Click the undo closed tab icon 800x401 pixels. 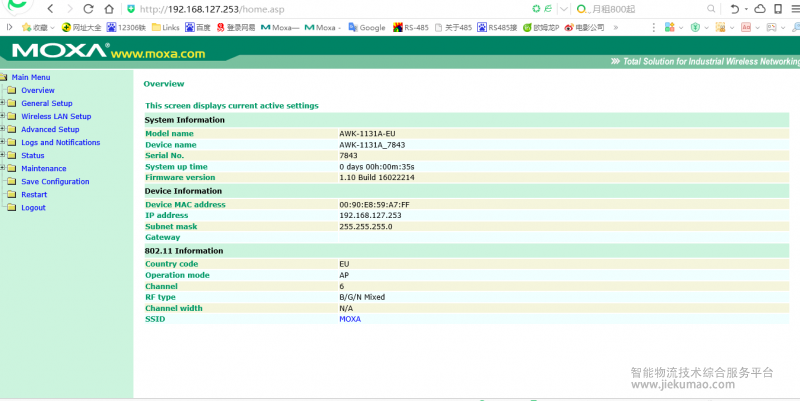tap(735, 9)
